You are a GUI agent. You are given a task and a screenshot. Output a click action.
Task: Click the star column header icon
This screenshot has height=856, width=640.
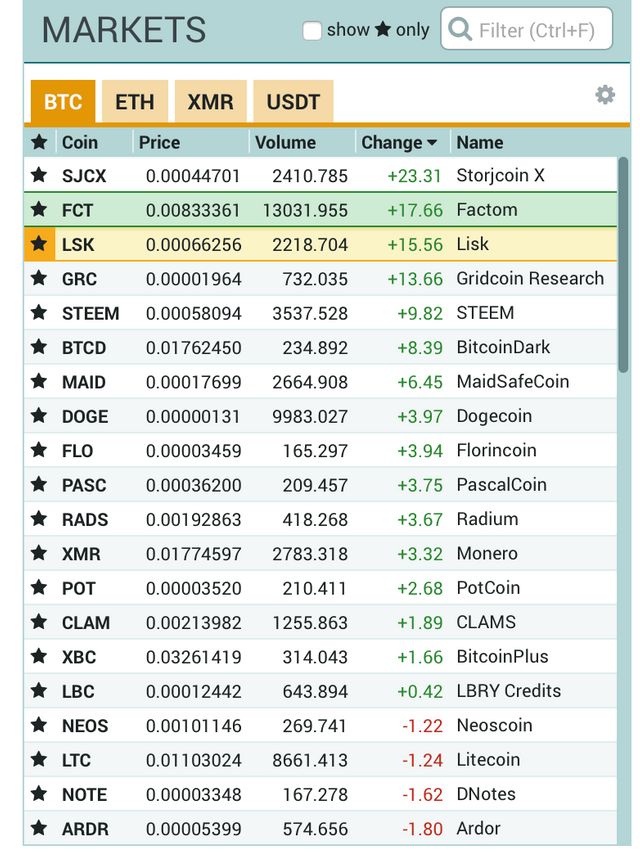(x=39, y=142)
